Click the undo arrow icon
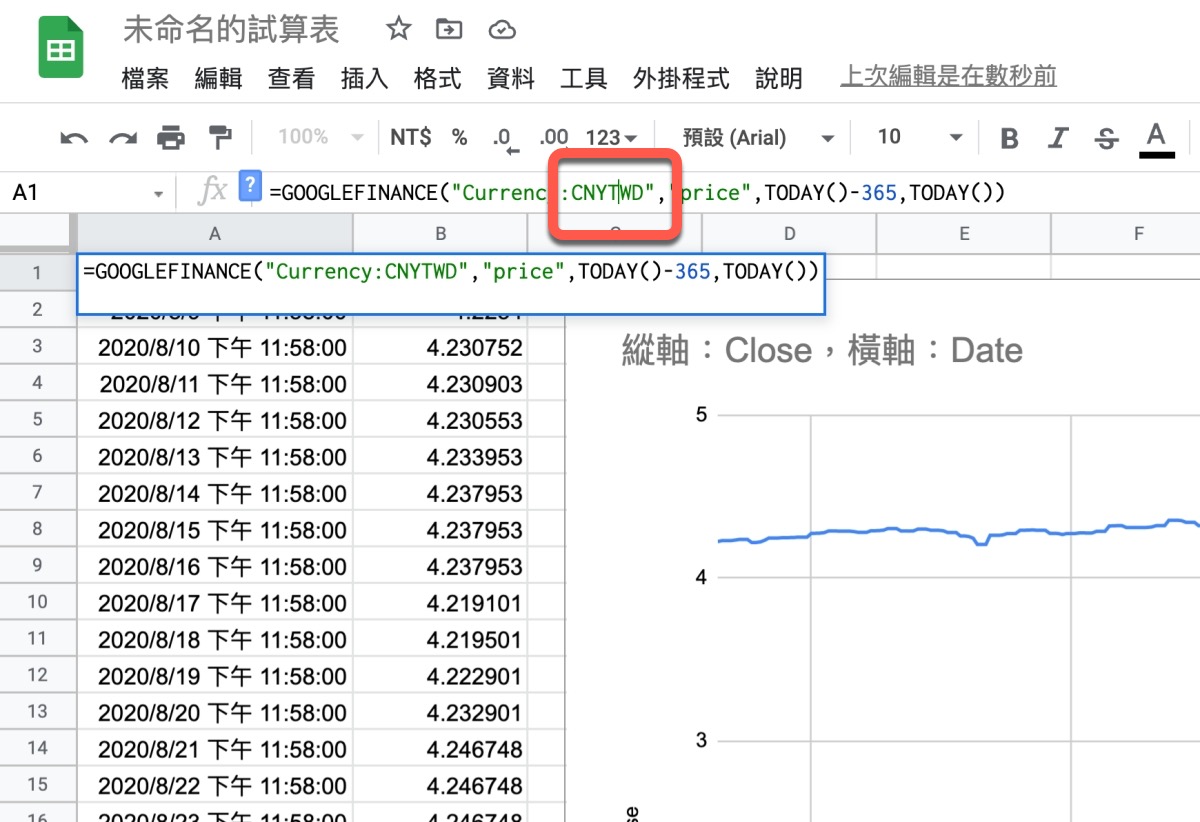The width and height of the screenshot is (1200, 822). pos(74,138)
